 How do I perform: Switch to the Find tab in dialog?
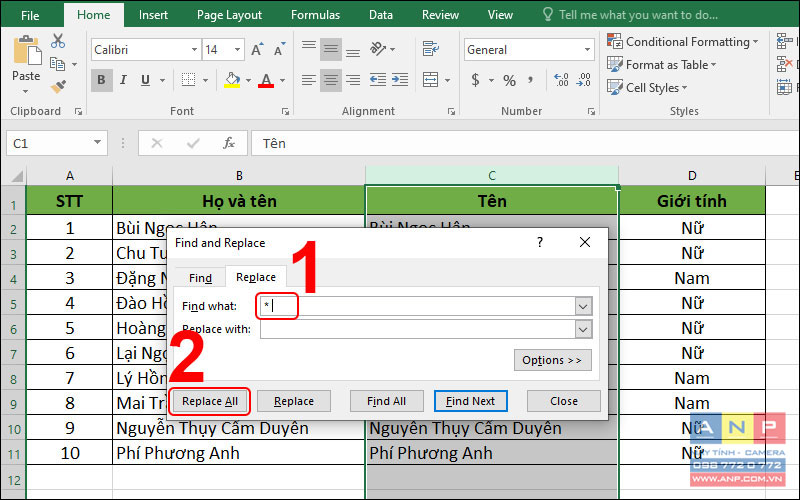(200, 278)
